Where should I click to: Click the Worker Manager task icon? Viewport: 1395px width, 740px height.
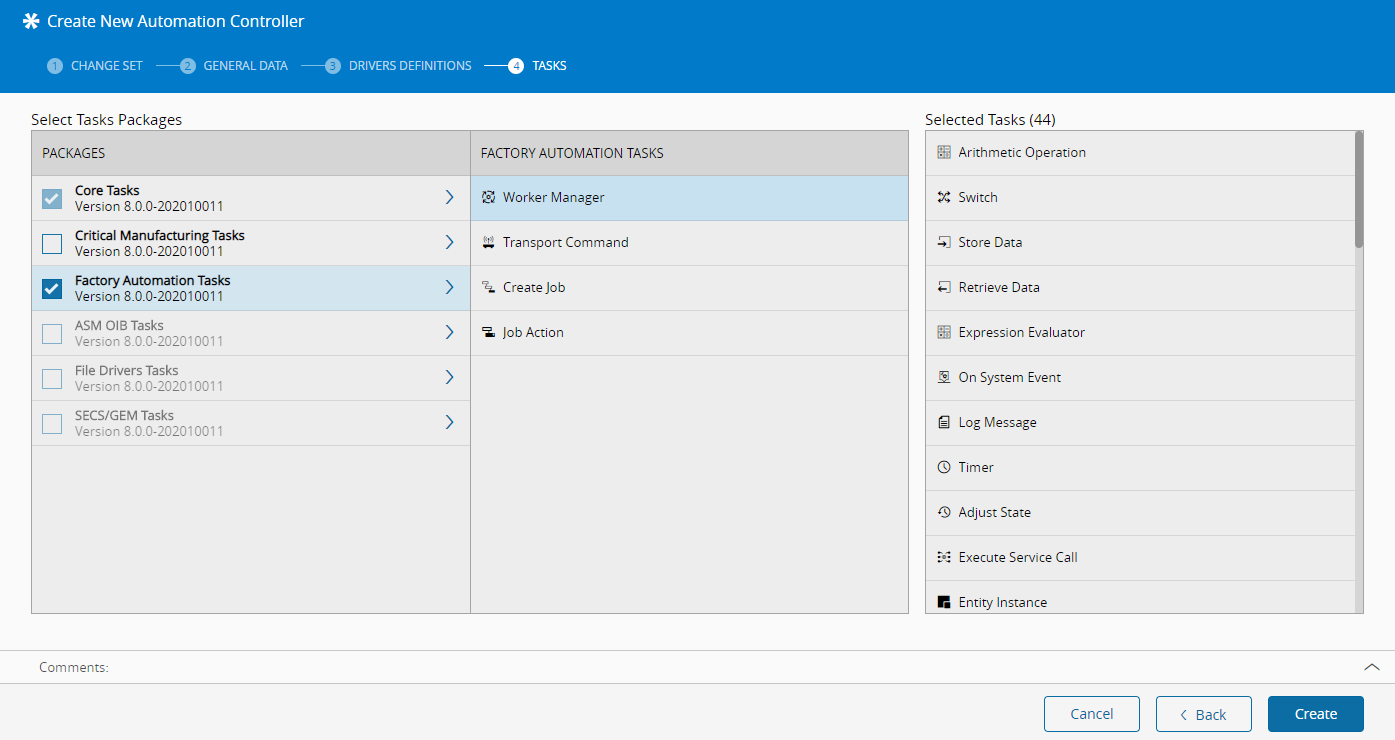pyautogui.click(x=488, y=198)
